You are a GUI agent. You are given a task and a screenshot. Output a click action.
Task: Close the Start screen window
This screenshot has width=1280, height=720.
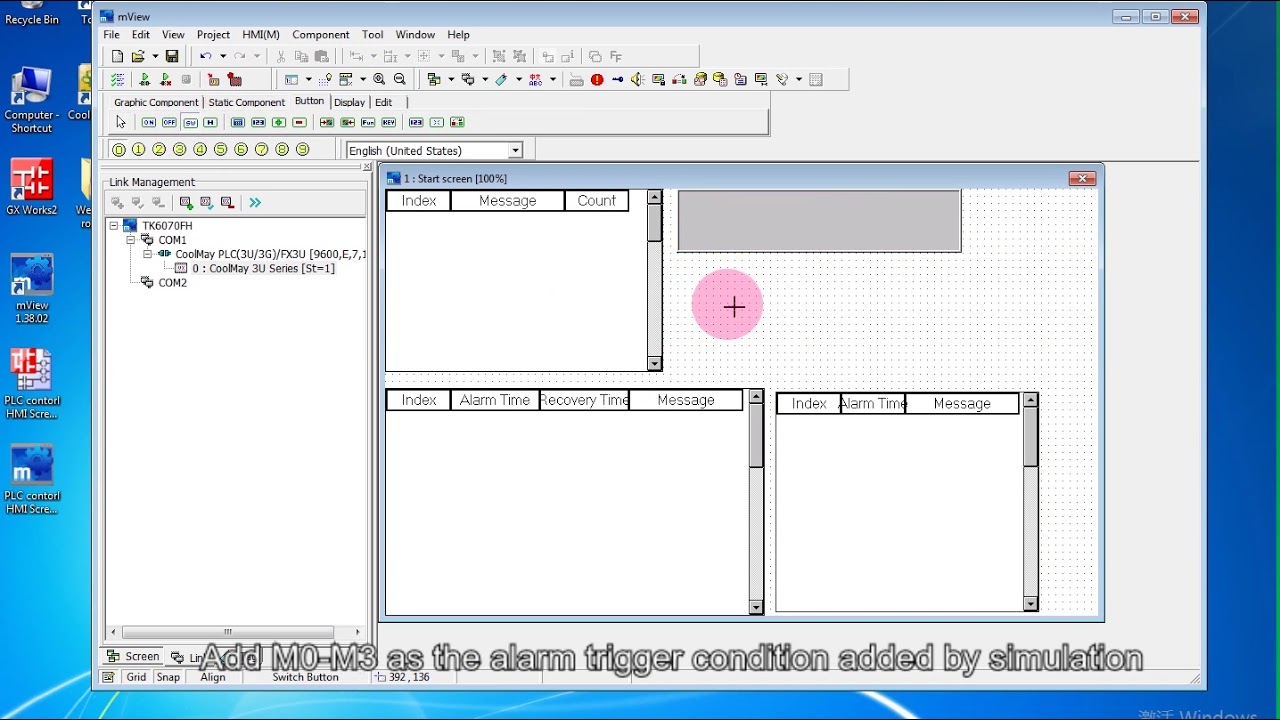[x=1082, y=178]
